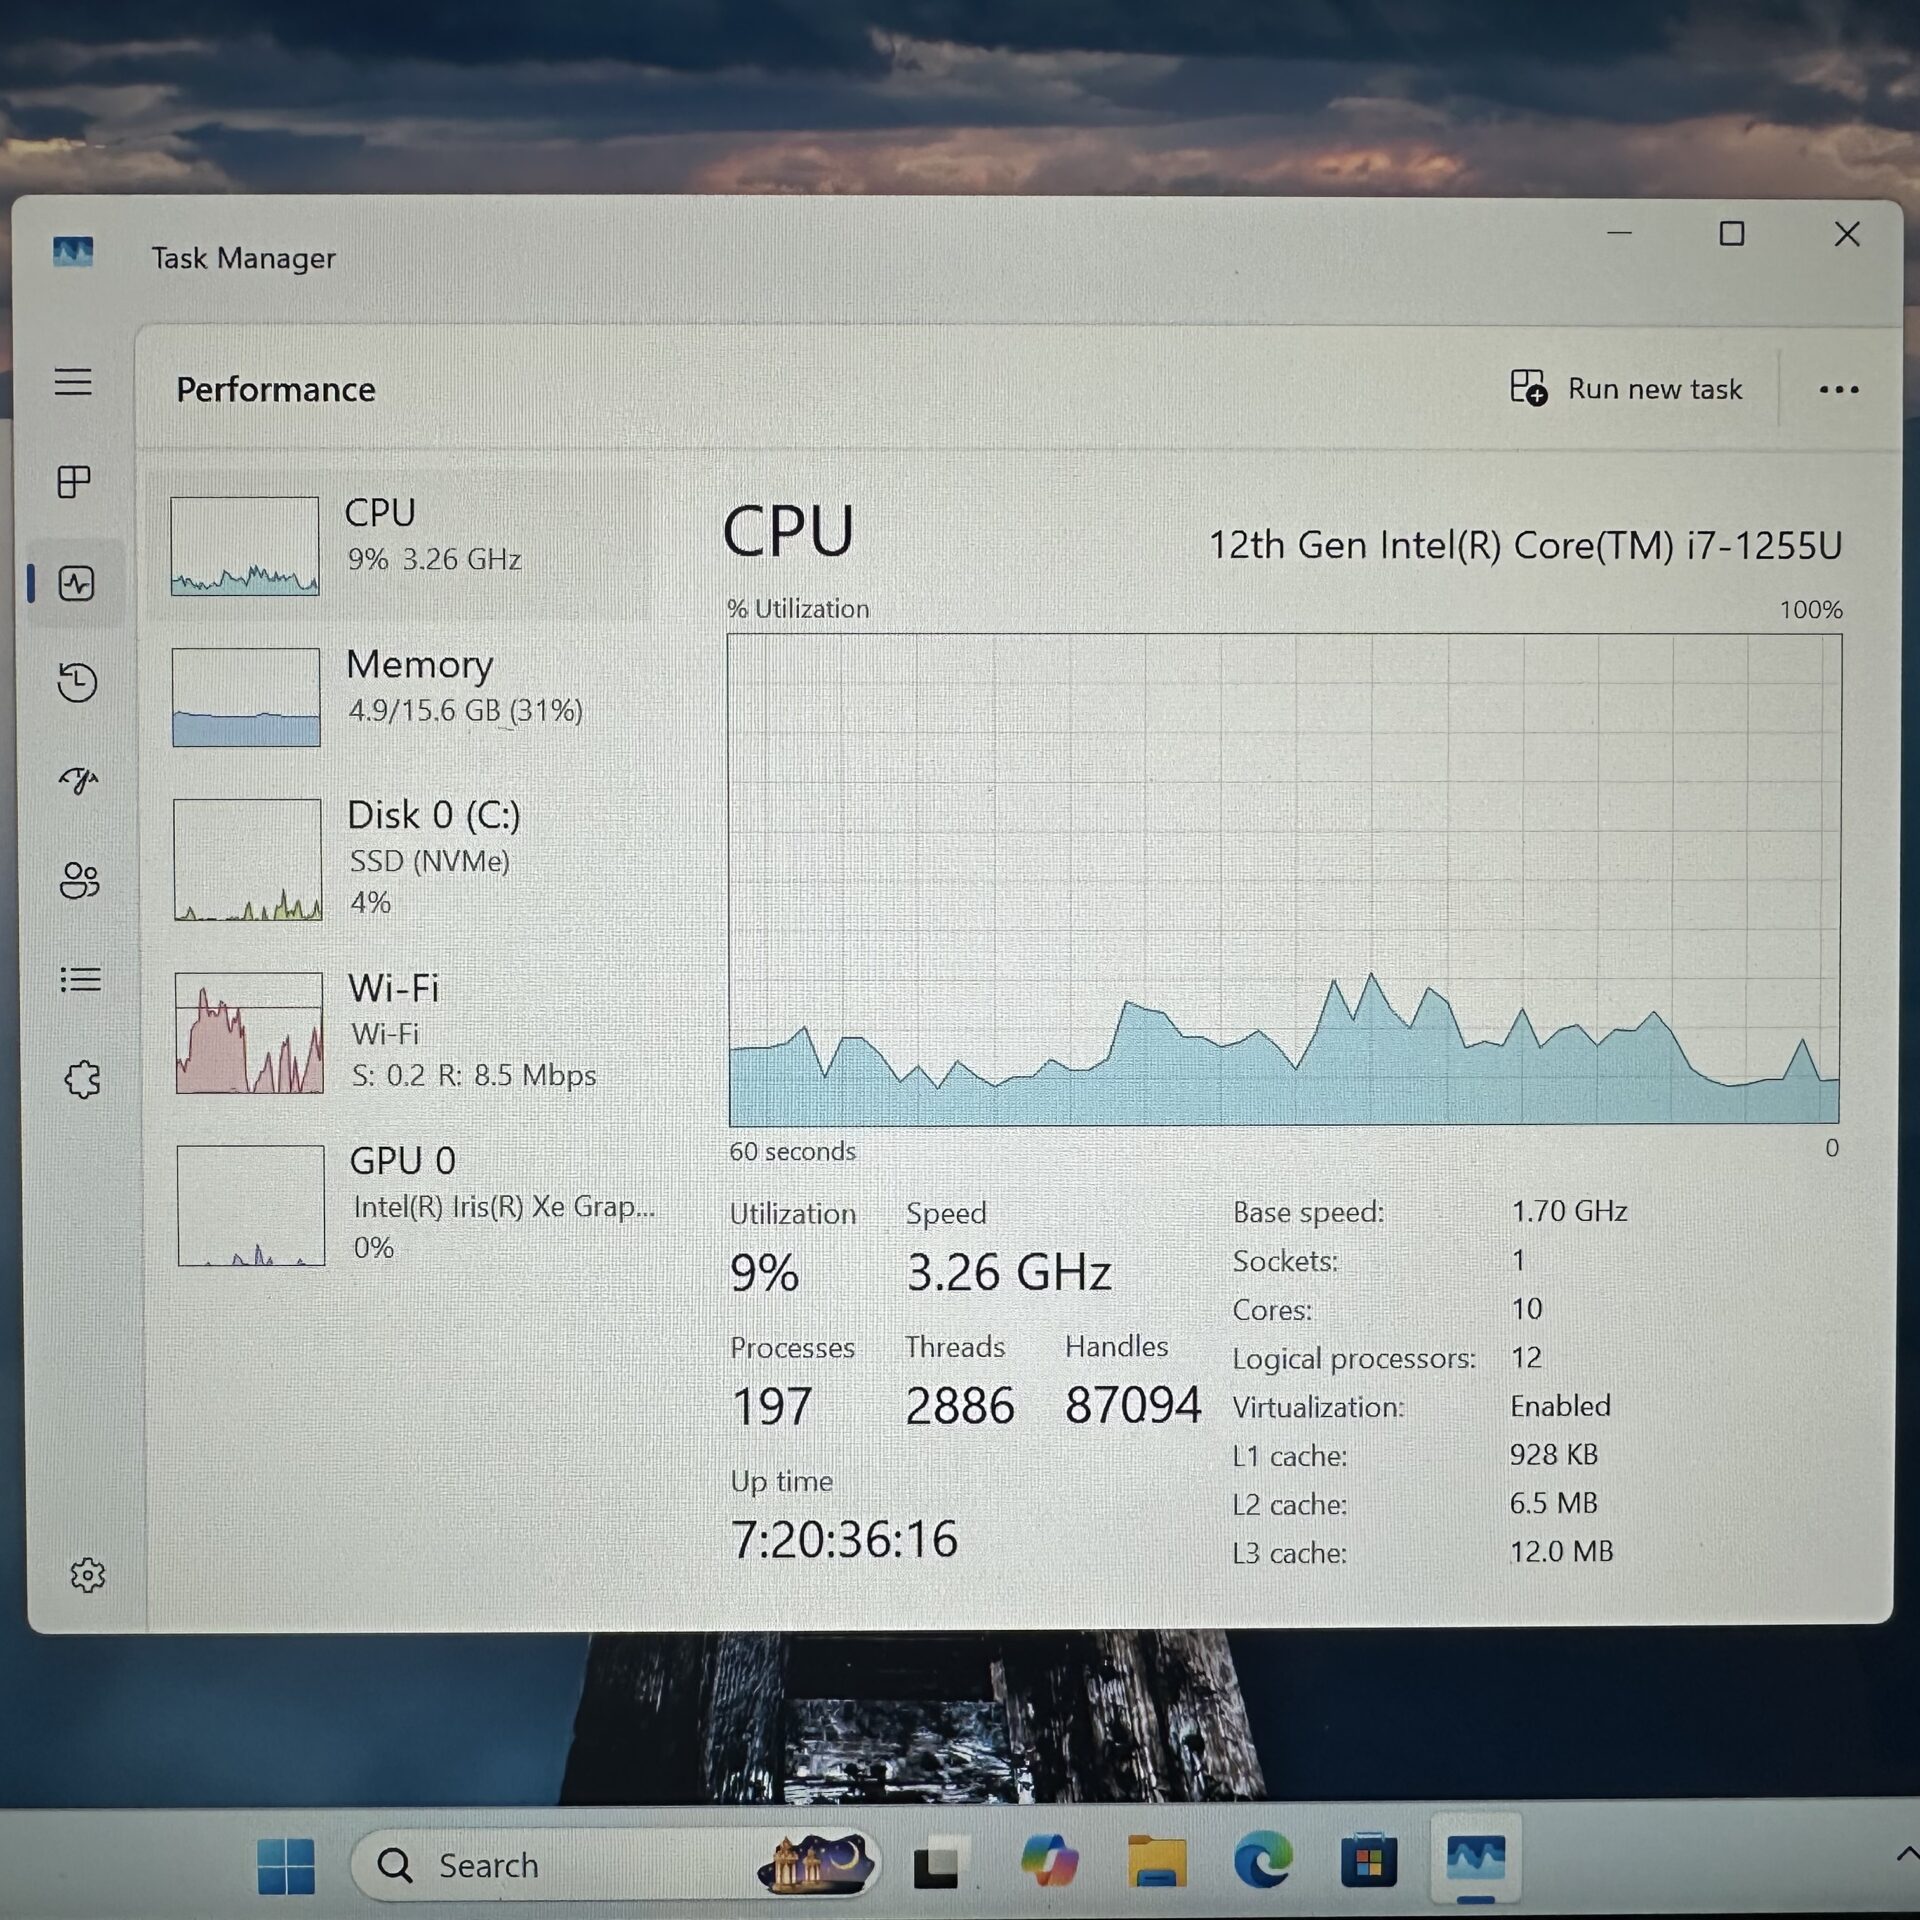Viewport: 1920px width, 1920px height.
Task: Open the hamburger navigation menu
Action: point(73,381)
